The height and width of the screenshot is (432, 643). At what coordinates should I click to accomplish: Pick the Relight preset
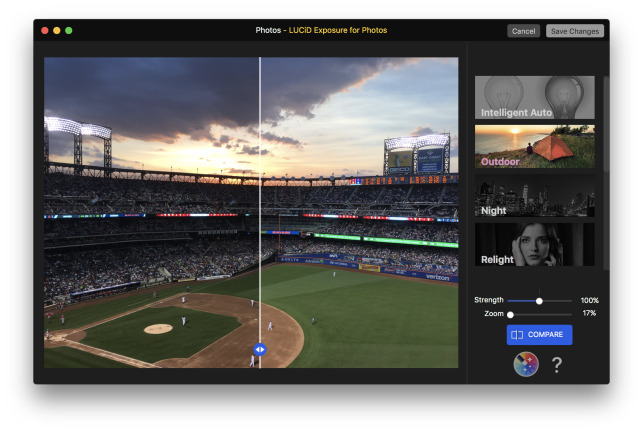(x=534, y=245)
